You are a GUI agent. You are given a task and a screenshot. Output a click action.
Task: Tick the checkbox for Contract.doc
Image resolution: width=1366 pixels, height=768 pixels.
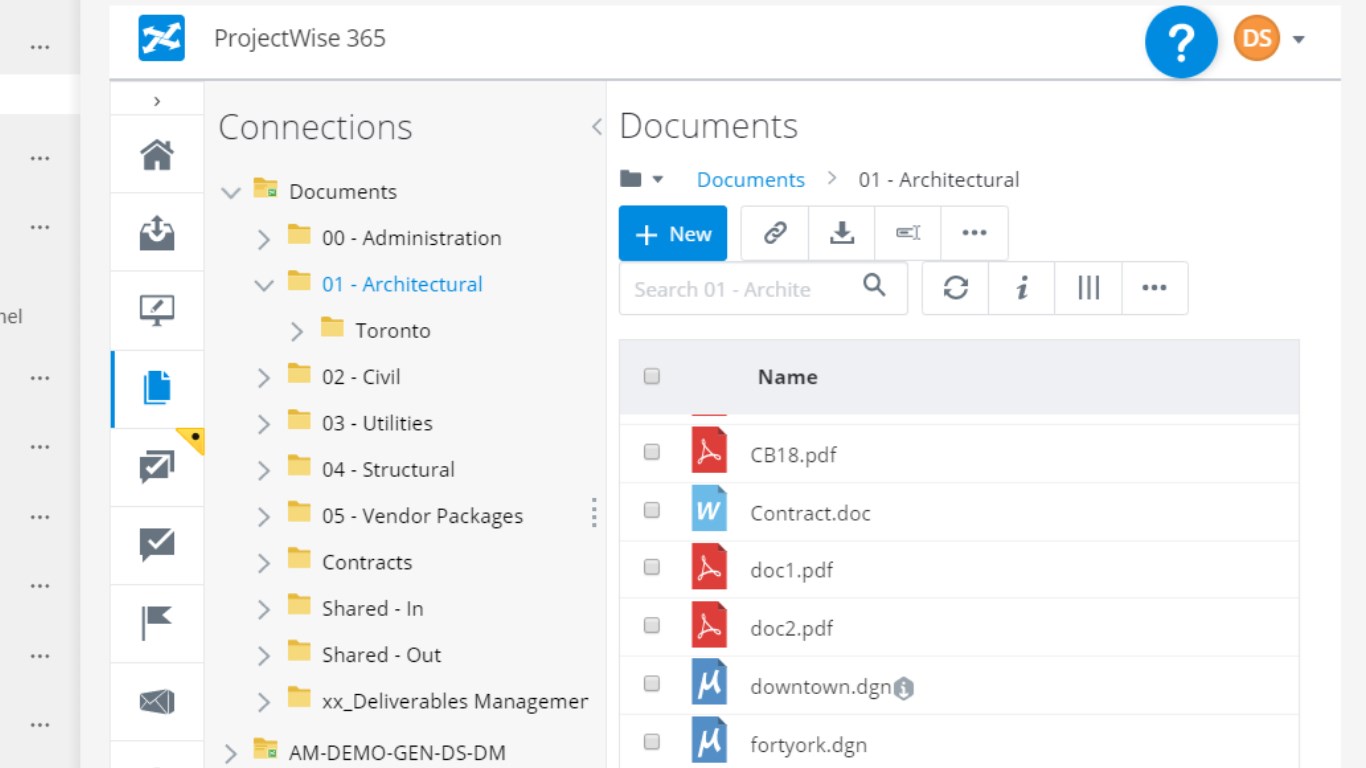click(x=652, y=510)
